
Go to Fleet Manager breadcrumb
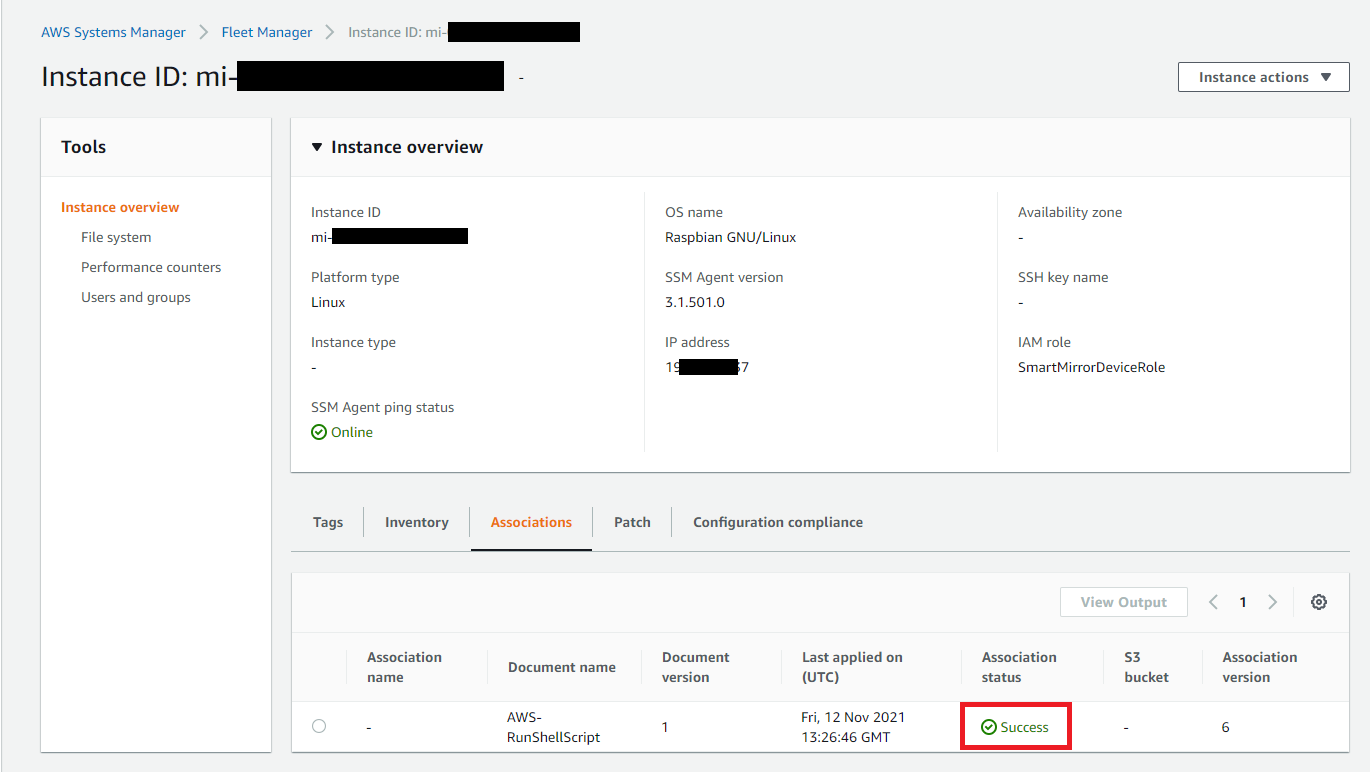click(267, 32)
